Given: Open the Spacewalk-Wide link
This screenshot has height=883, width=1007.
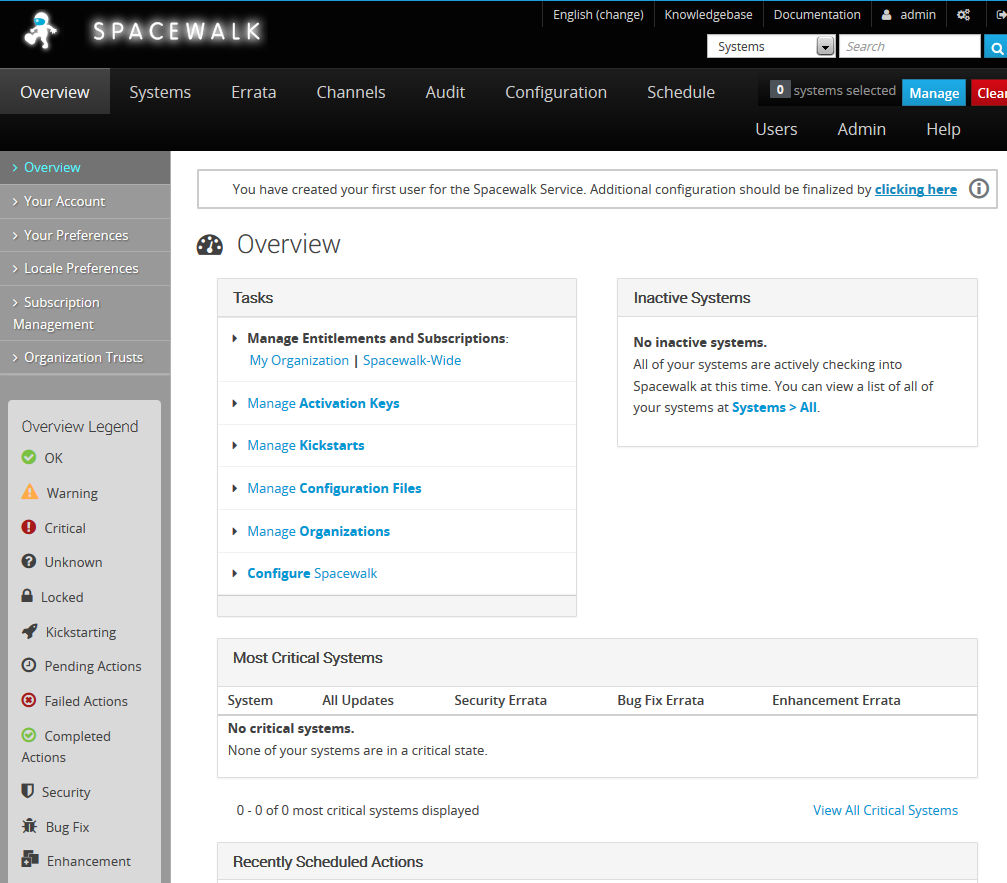Looking at the screenshot, I should click(412, 360).
